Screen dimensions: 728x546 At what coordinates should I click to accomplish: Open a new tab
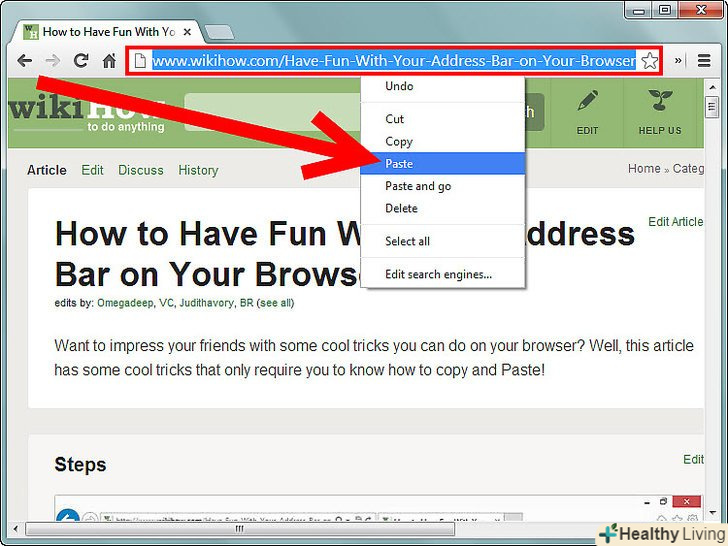[x=219, y=32]
